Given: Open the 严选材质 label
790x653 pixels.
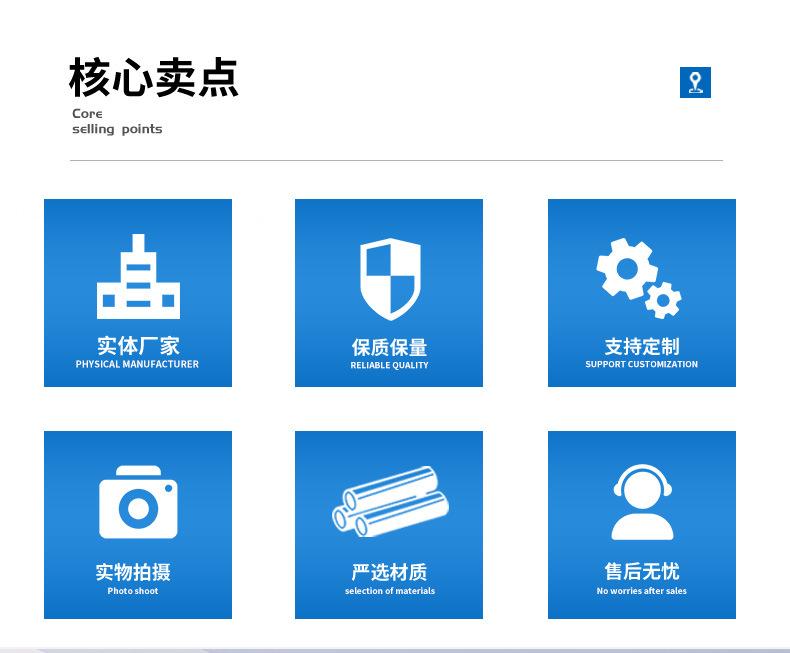Looking at the screenshot, I should coord(389,572).
